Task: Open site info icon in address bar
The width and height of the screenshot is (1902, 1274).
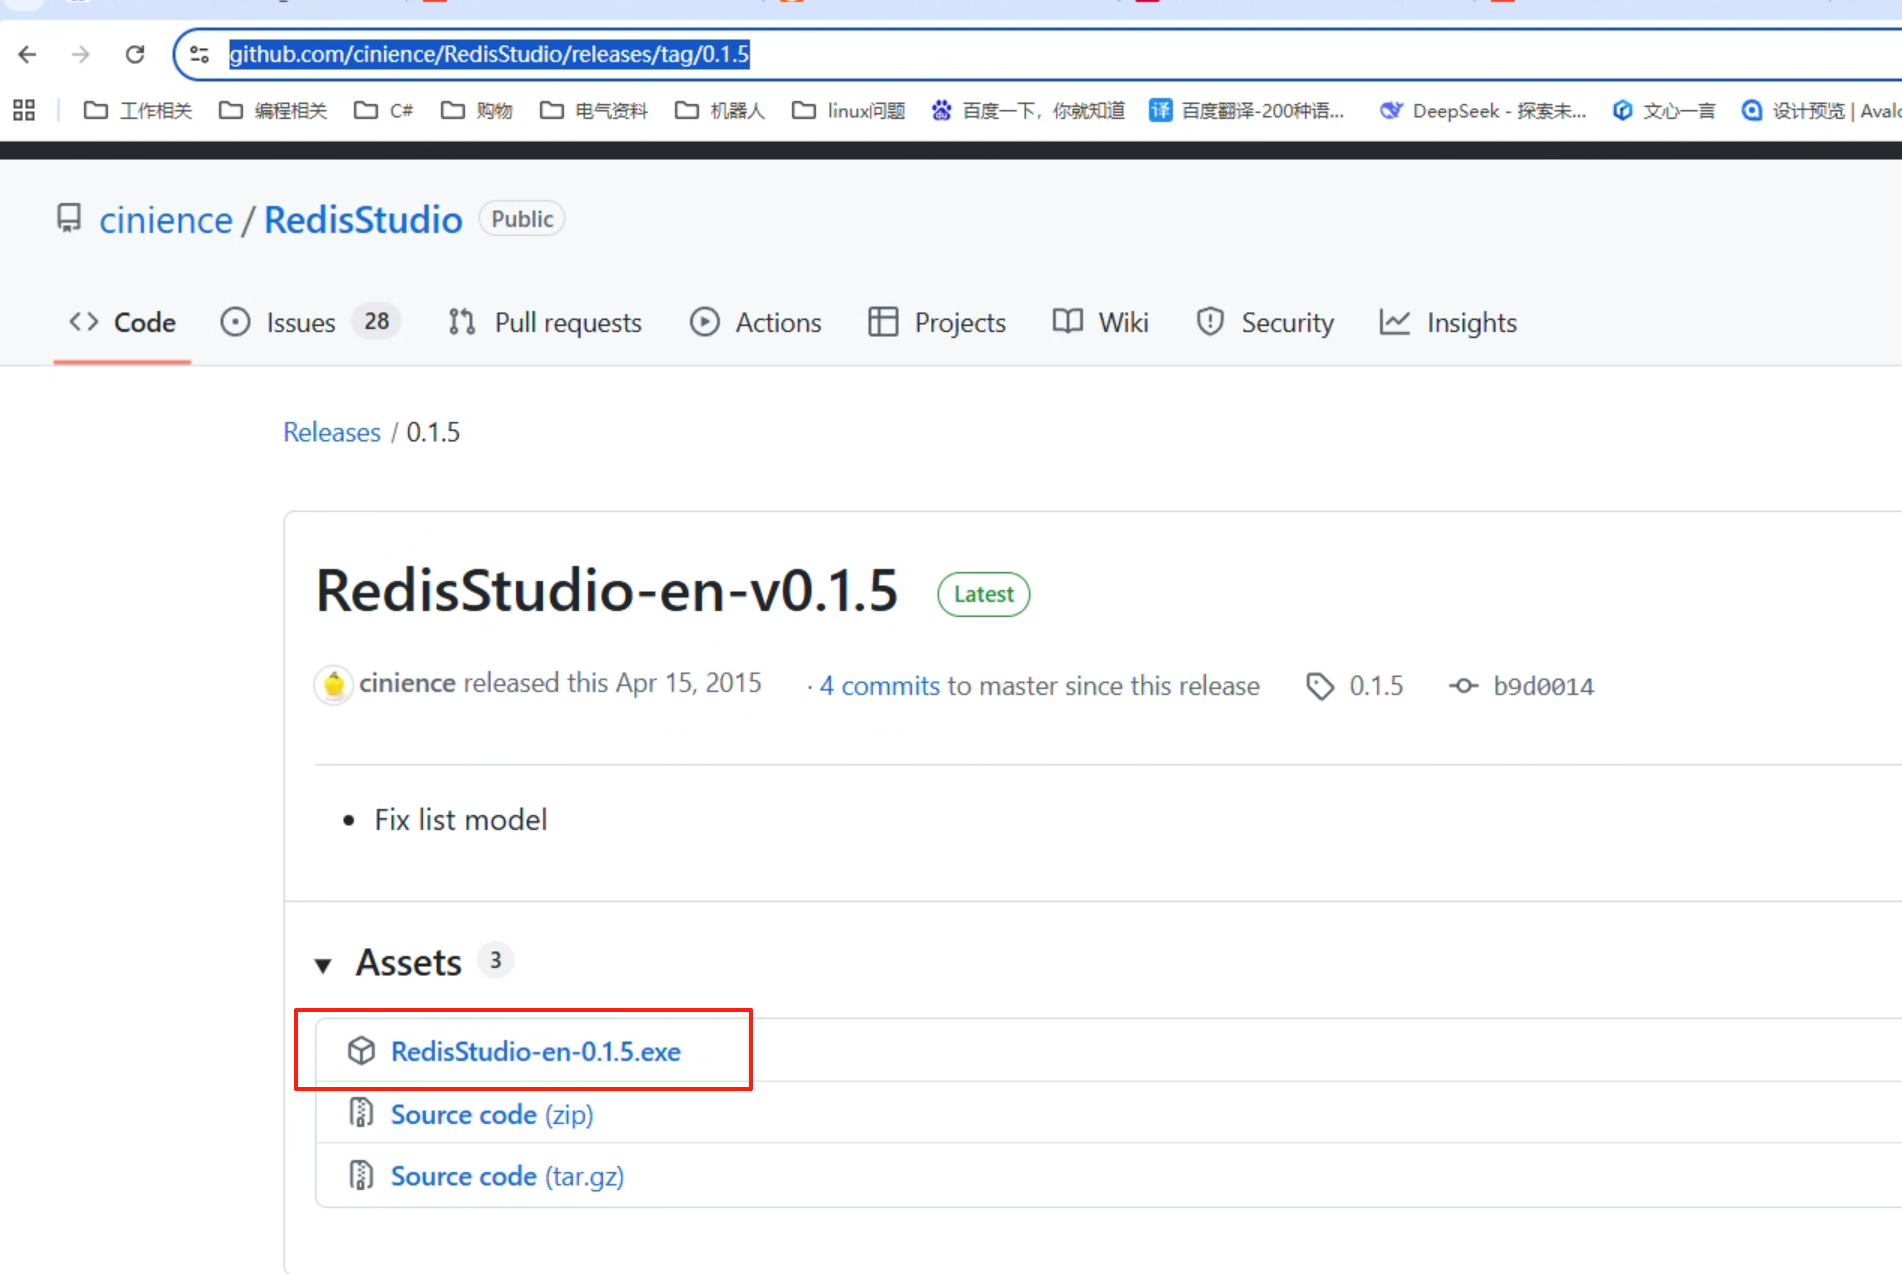Action: point(199,54)
